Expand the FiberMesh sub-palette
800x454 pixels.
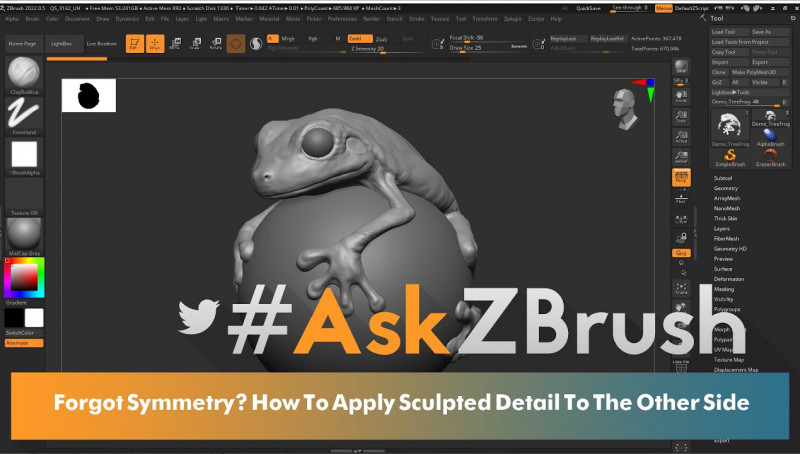[726, 238]
